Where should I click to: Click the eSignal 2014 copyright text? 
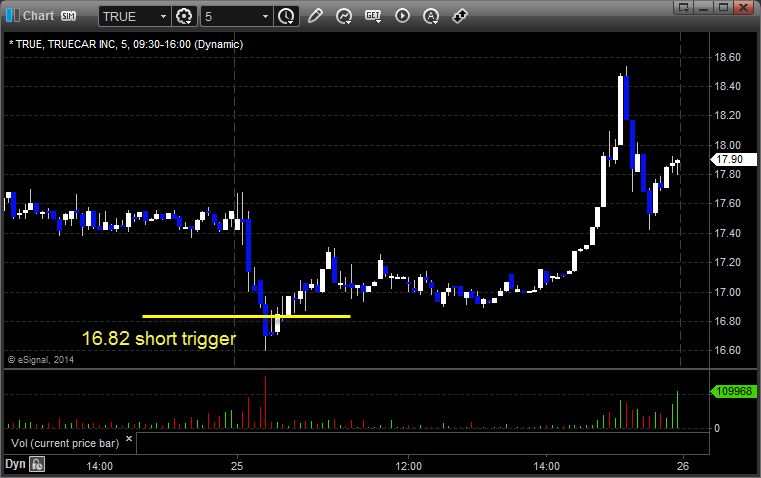41,360
